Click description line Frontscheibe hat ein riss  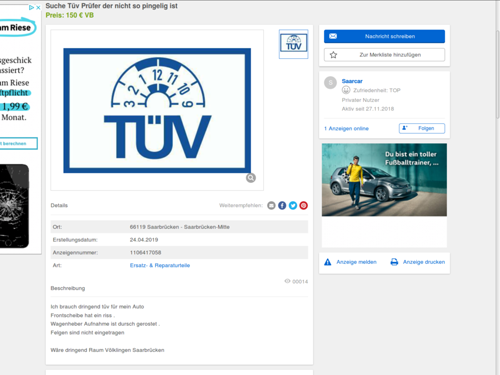point(82,315)
